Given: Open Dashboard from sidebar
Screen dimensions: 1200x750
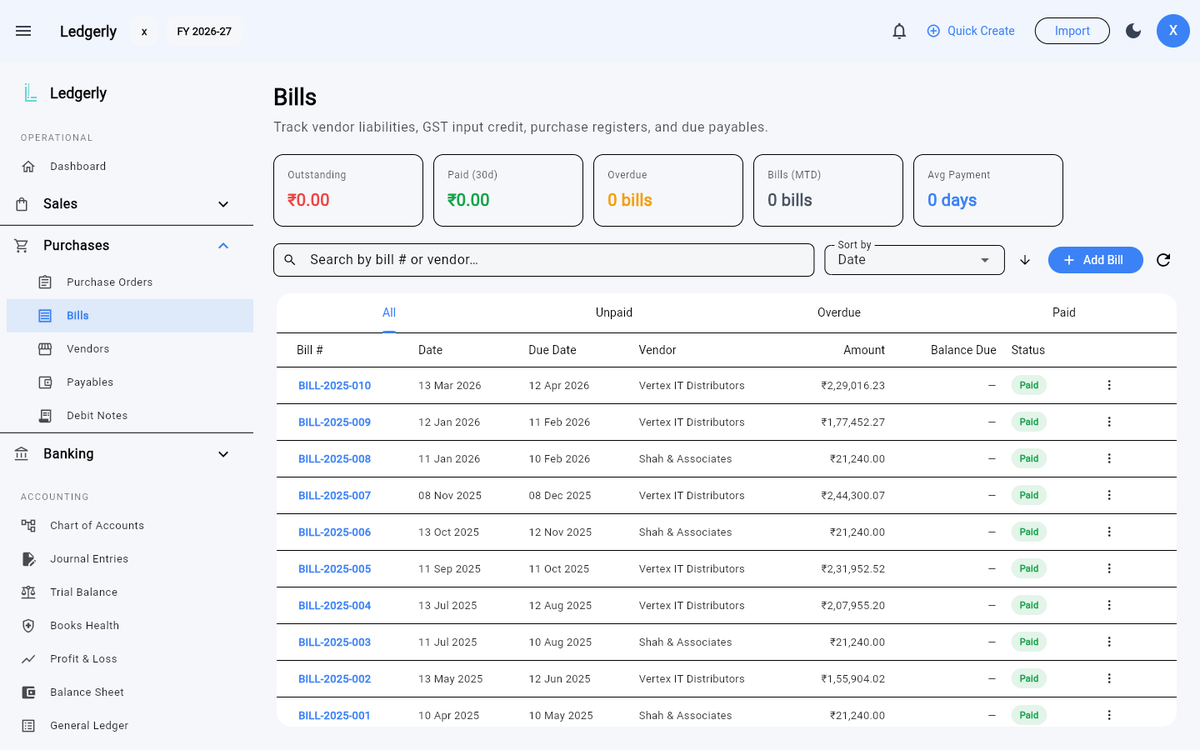Looking at the screenshot, I should (x=127, y=166).
